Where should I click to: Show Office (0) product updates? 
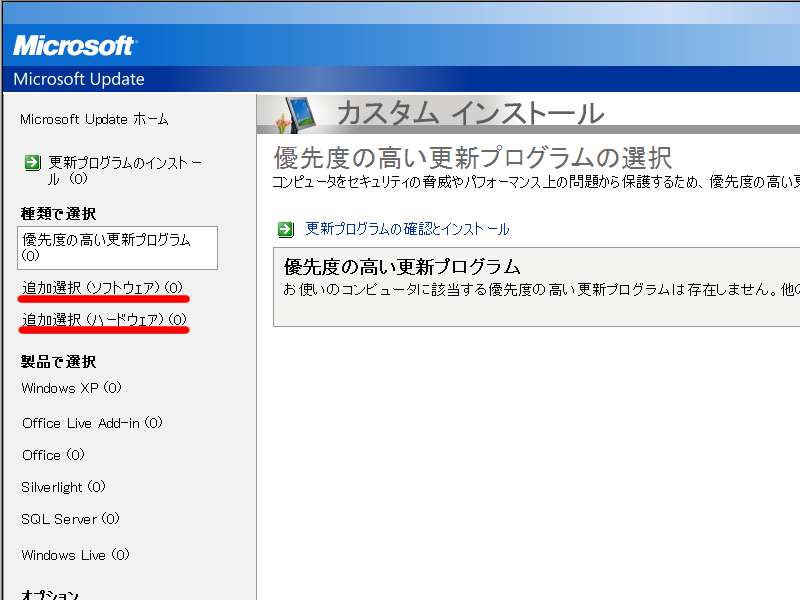[x=53, y=455]
